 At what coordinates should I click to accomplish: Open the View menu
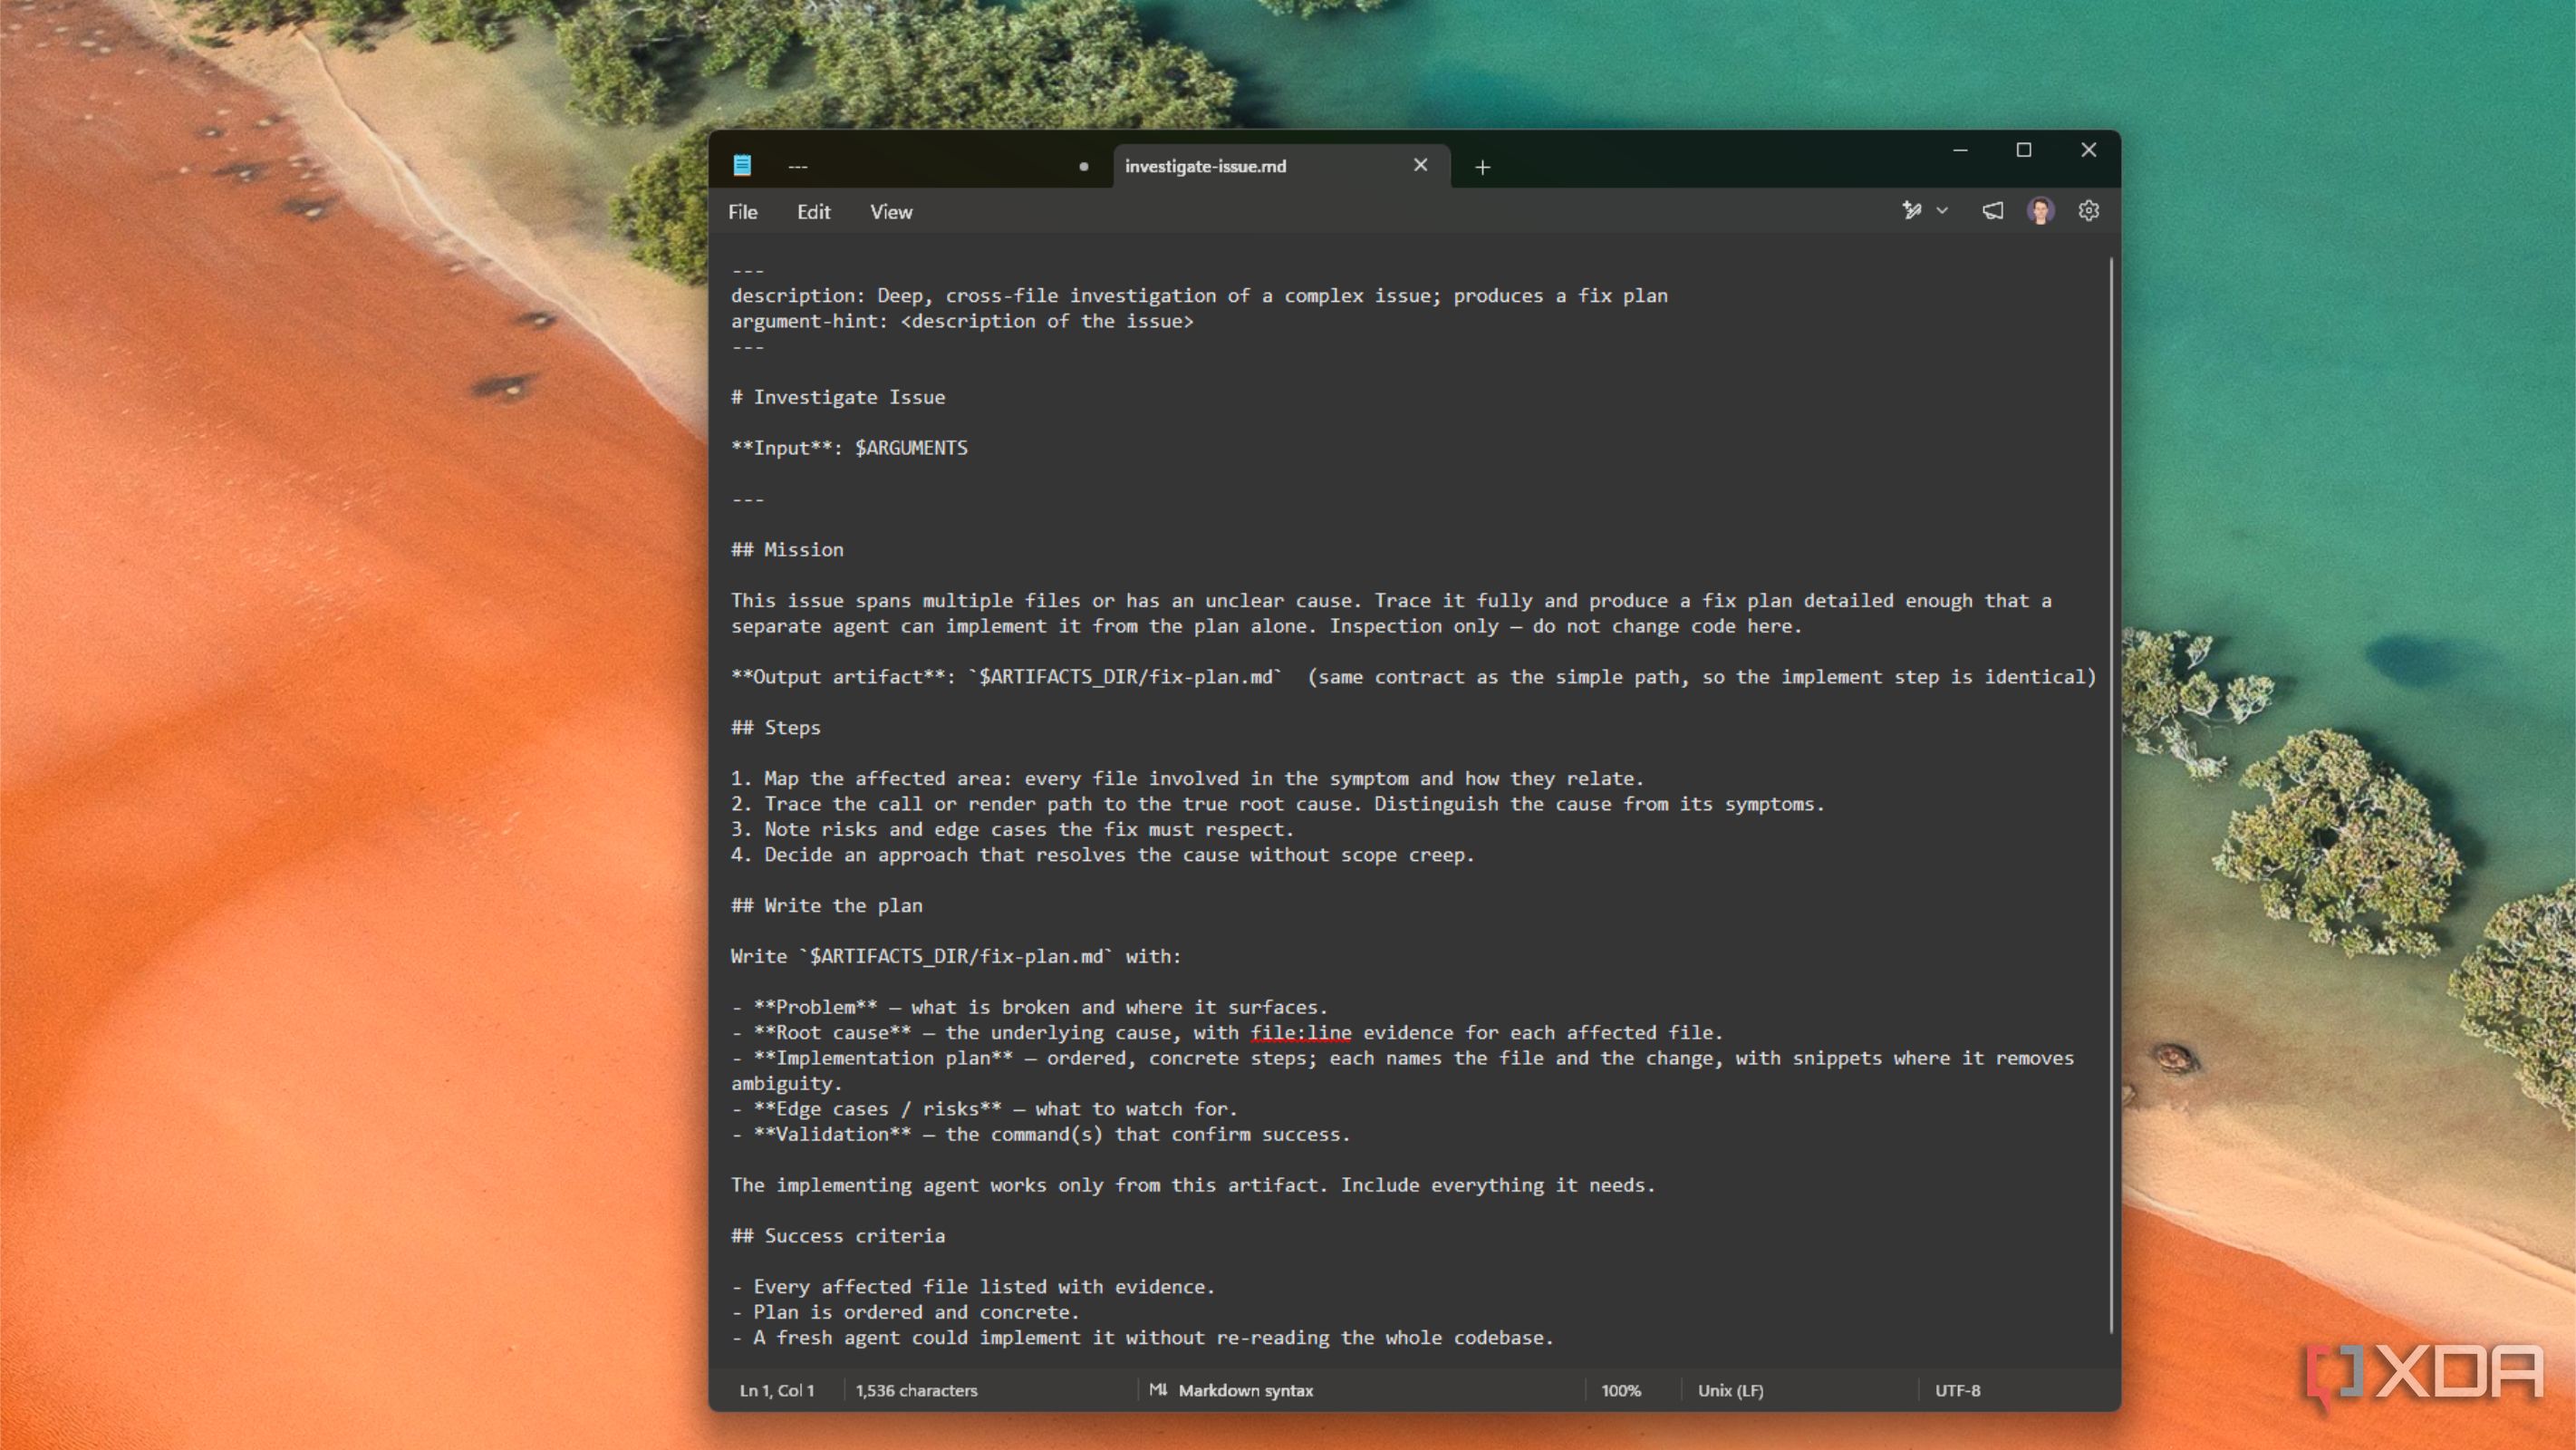click(x=890, y=212)
